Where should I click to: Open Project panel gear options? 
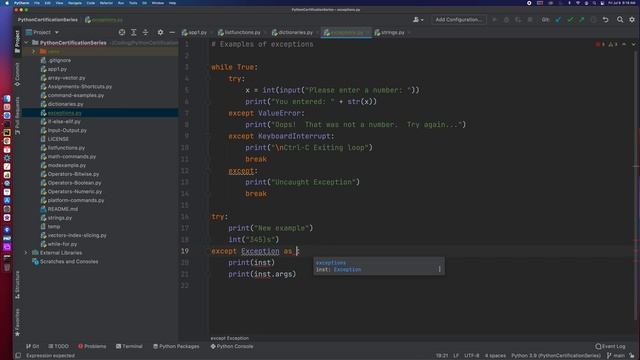160,32
